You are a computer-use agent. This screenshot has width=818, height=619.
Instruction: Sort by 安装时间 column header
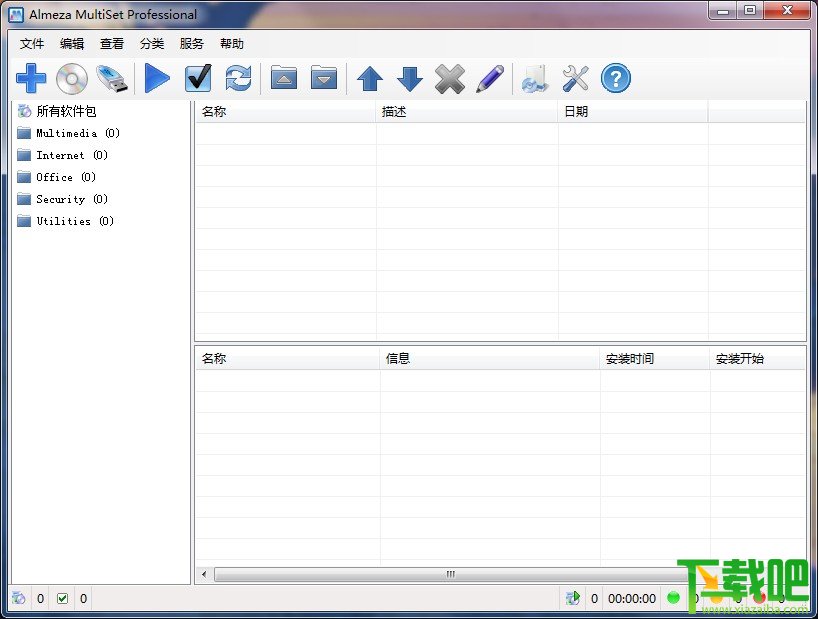tap(655, 359)
